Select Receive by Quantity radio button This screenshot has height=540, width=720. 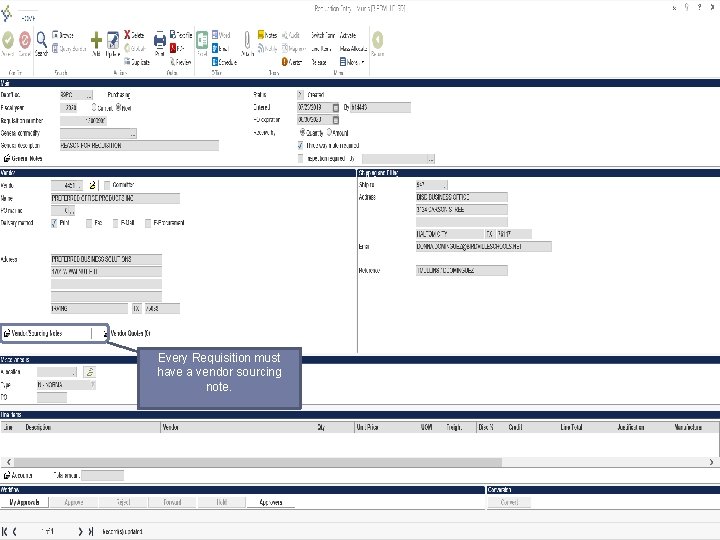[x=303, y=132]
